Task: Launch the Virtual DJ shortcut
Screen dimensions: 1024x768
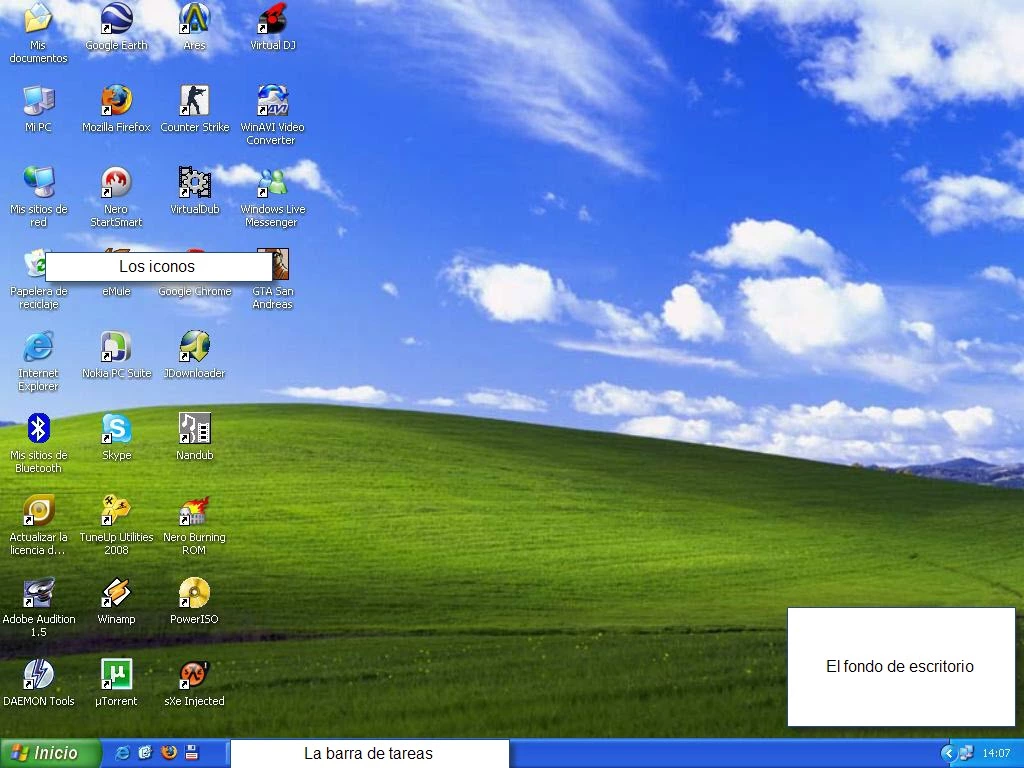Action: point(273,18)
